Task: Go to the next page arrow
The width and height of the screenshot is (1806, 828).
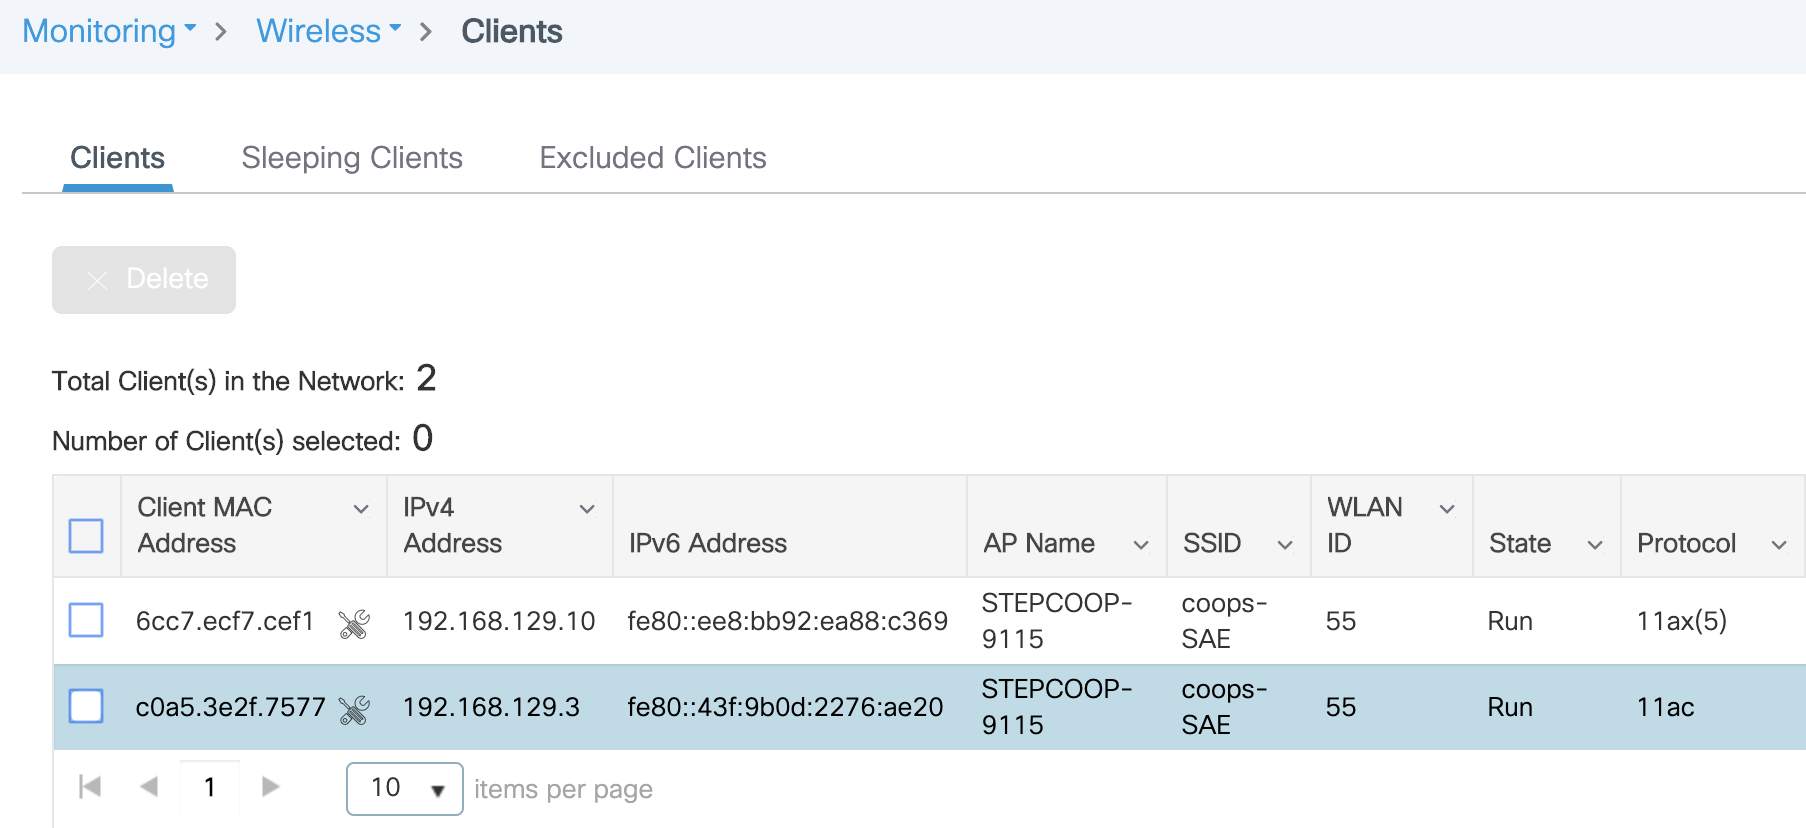Action: point(270,787)
